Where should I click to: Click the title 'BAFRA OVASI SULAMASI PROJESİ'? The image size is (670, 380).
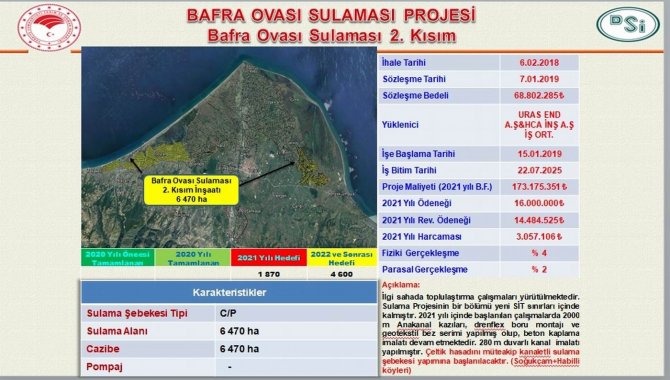[331, 15]
